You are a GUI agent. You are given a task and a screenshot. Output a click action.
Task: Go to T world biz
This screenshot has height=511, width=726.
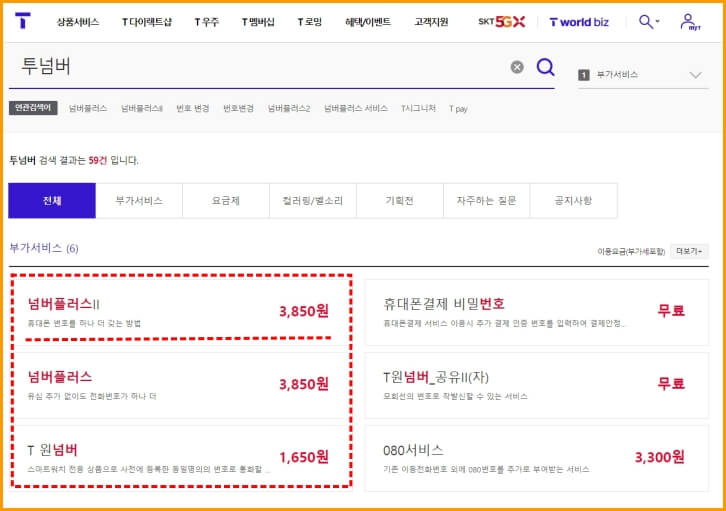[579, 22]
